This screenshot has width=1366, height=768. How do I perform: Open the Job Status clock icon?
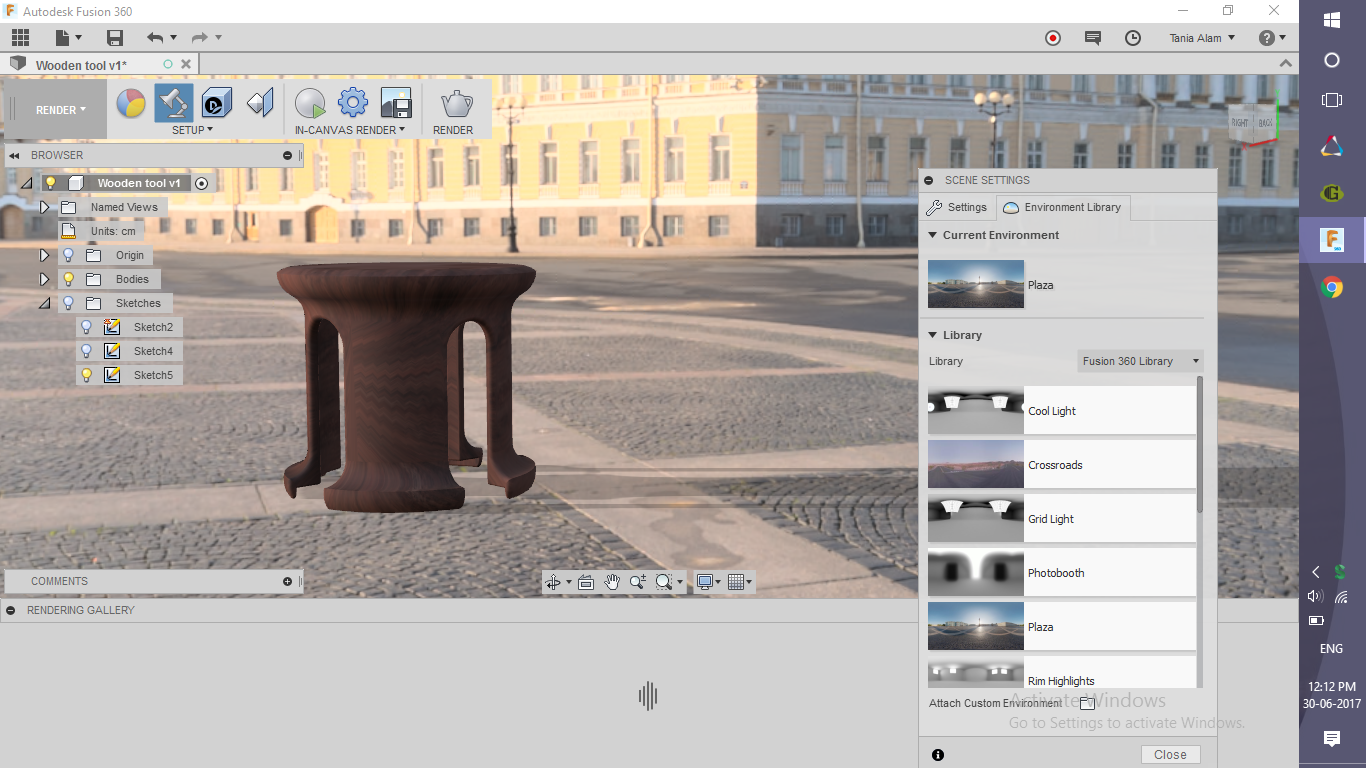(1133, 38)
